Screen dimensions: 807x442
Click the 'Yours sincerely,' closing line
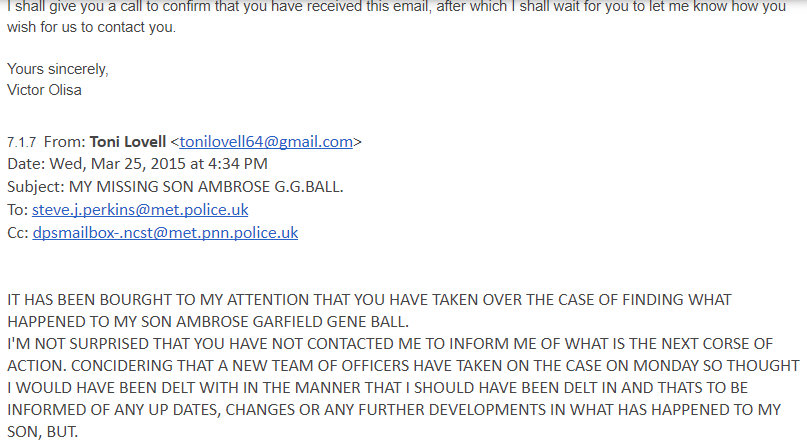pyautogui.click(x=57, y=69)
